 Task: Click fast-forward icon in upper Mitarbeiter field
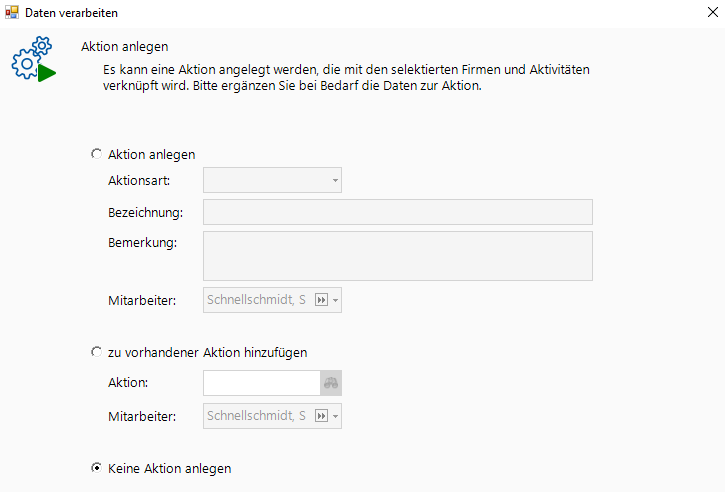click(x=321, y=300)
